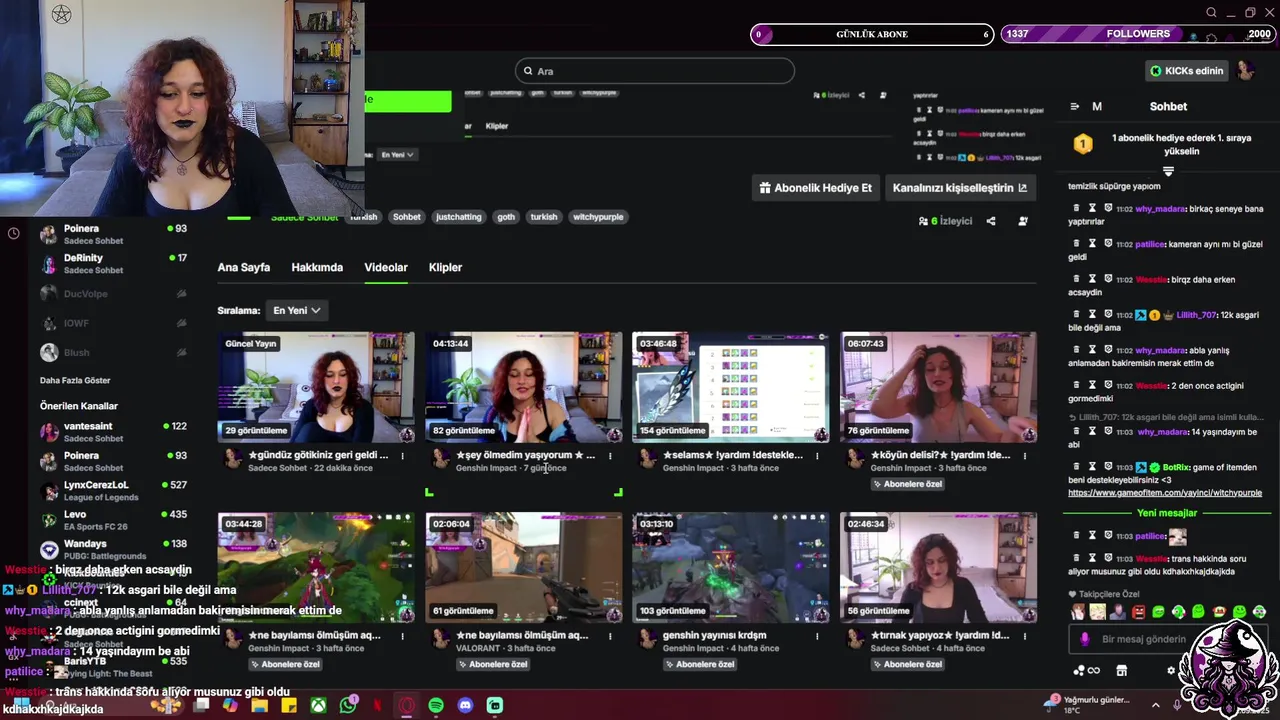Open the 'Güncel Yayın' live video thumbnail
Viewport: 1280px width, 720px height.
coord(316,387)
